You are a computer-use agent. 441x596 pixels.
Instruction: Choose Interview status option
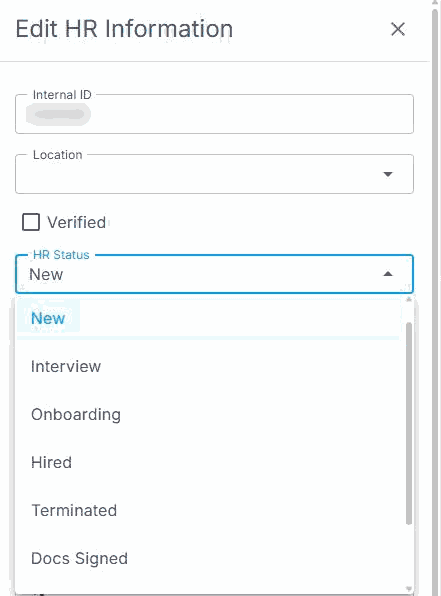point(208,366)
